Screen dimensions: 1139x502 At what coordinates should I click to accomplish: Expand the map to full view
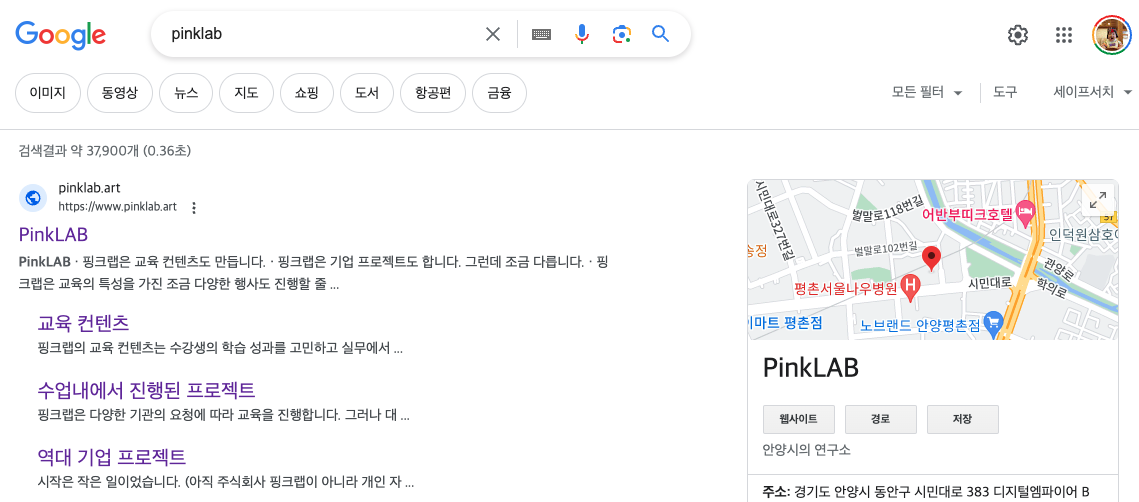coord(1098,198)
